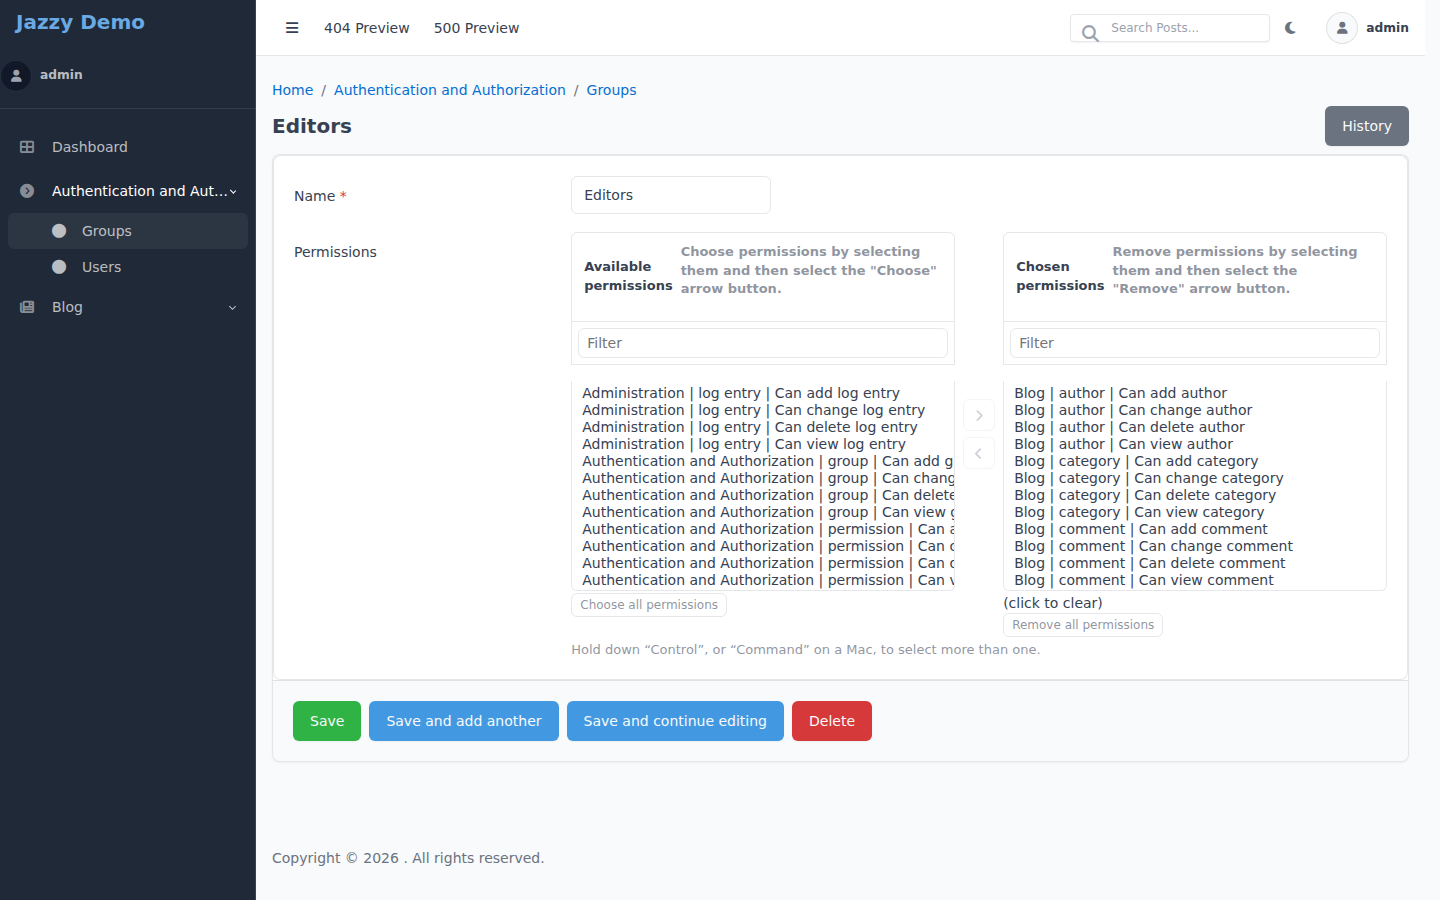Click the (click to clear) text
This screenshot has height=900, width=1440.
pos(1053,603)
